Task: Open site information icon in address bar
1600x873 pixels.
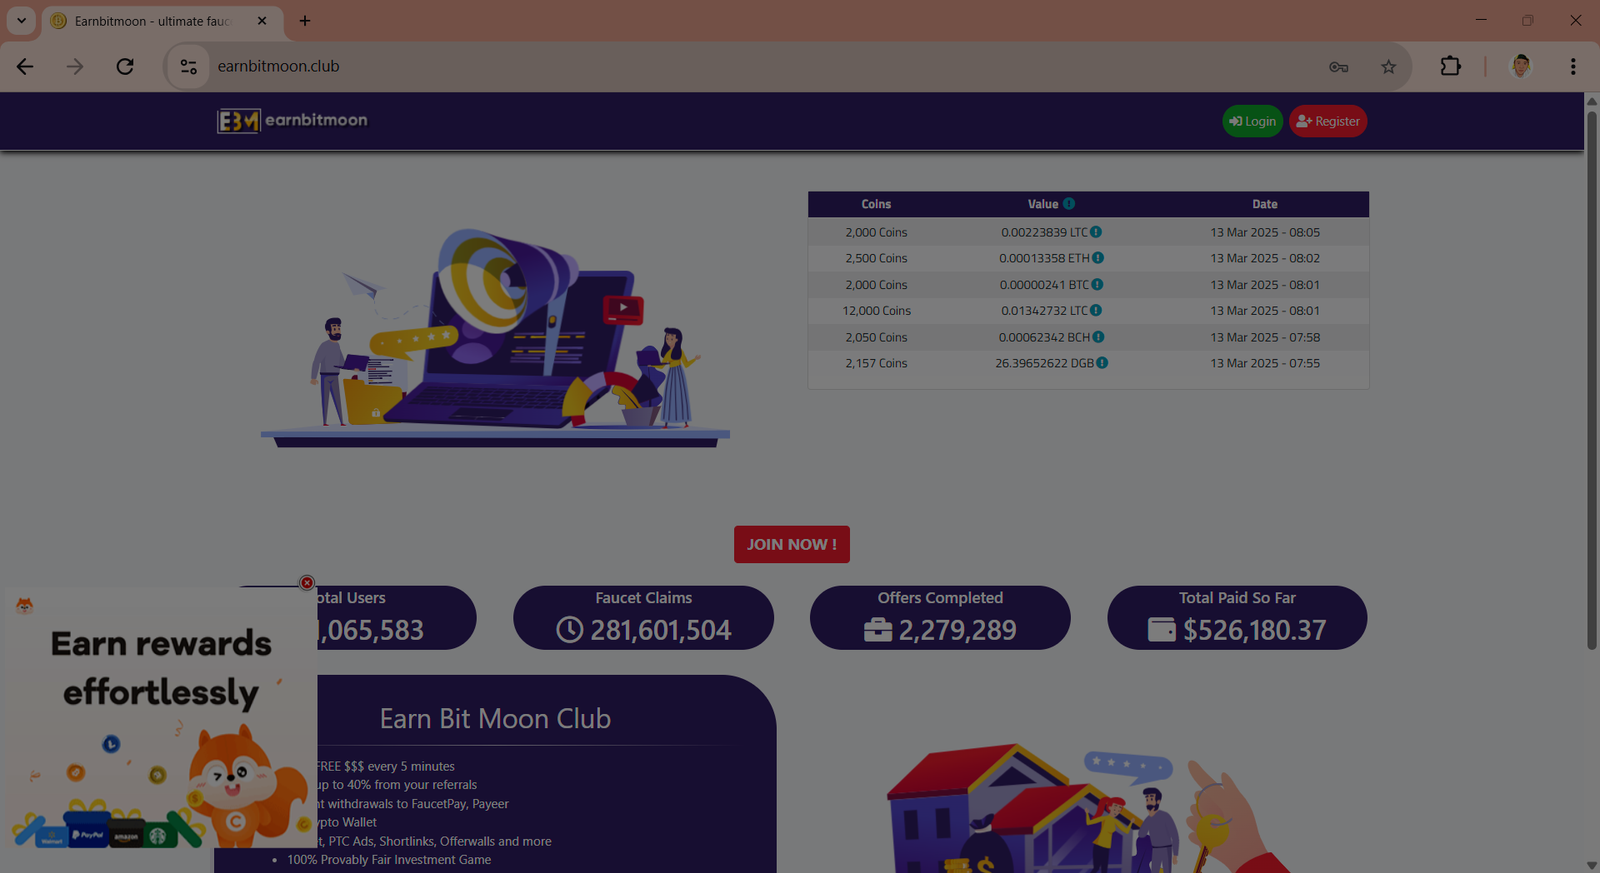Action: click(188, 67)
